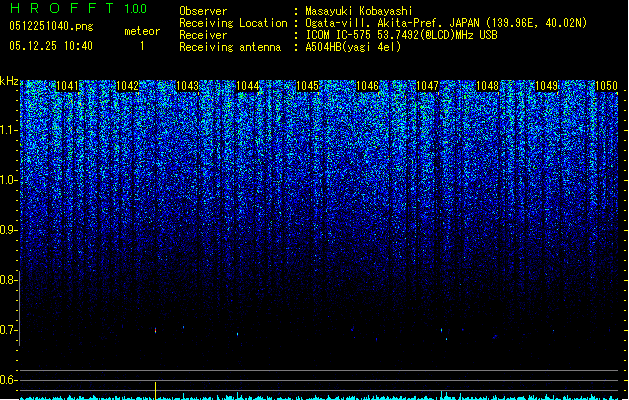Click the 0.7 kHz frequency label
This screenshot has width=629, height=400.
[8, 330]
